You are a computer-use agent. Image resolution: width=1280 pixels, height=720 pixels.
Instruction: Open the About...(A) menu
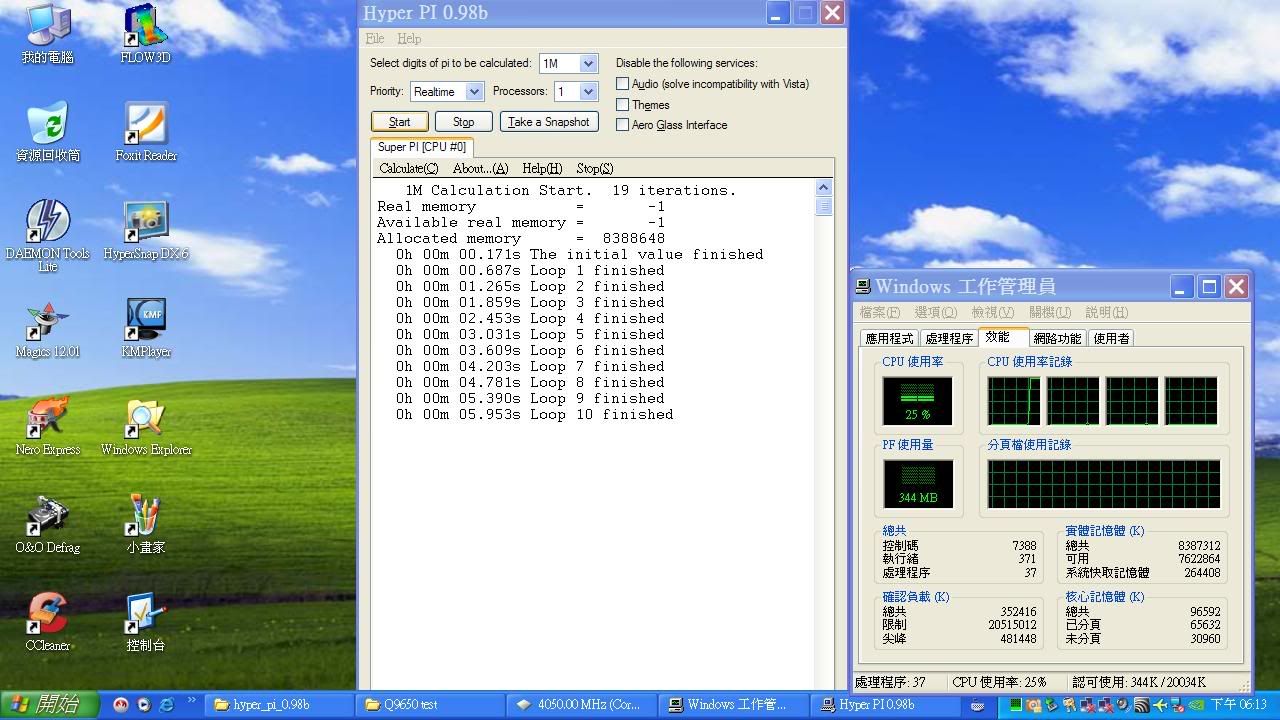pos(480,168)
